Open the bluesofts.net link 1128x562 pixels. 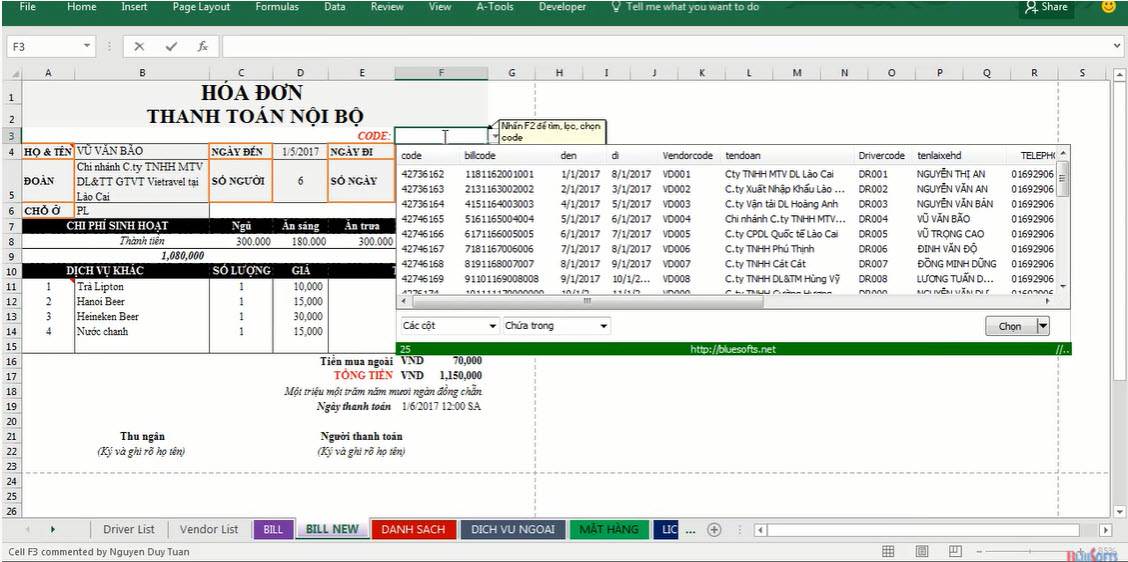(732, 349)
